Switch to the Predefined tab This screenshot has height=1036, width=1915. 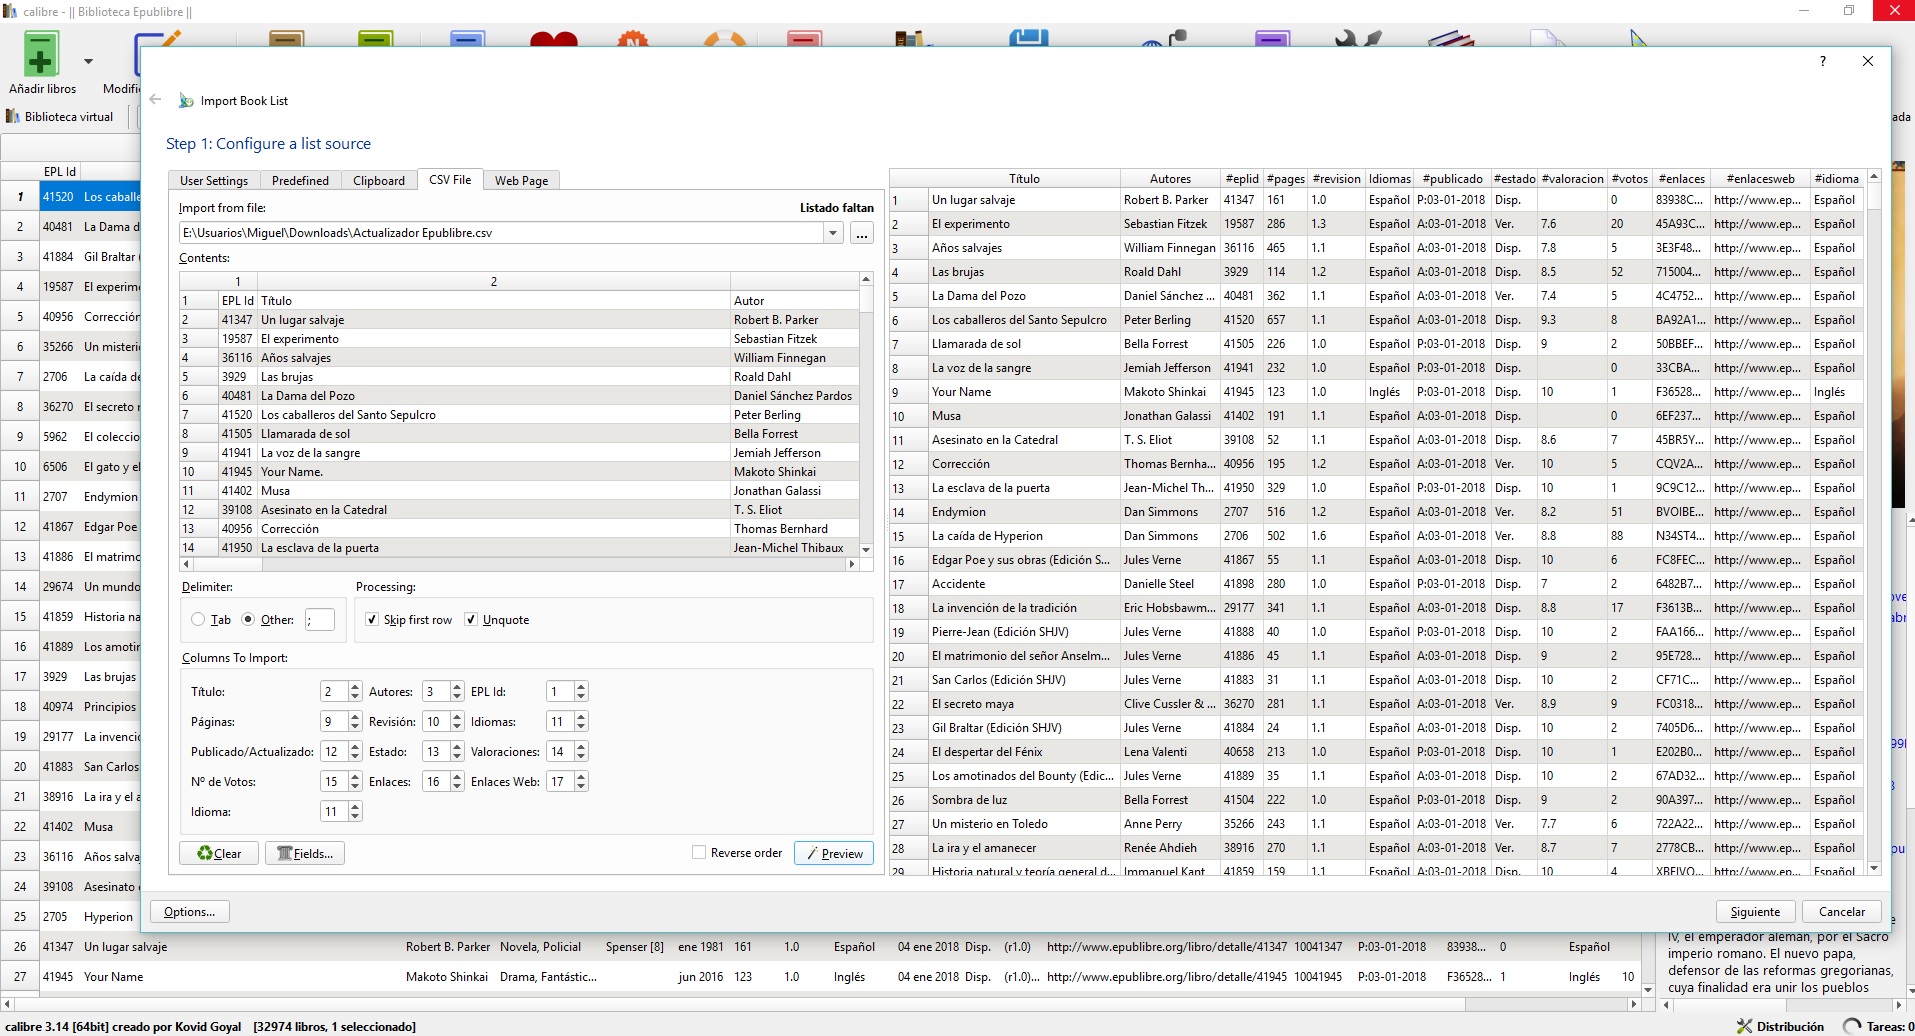(300, 181)
